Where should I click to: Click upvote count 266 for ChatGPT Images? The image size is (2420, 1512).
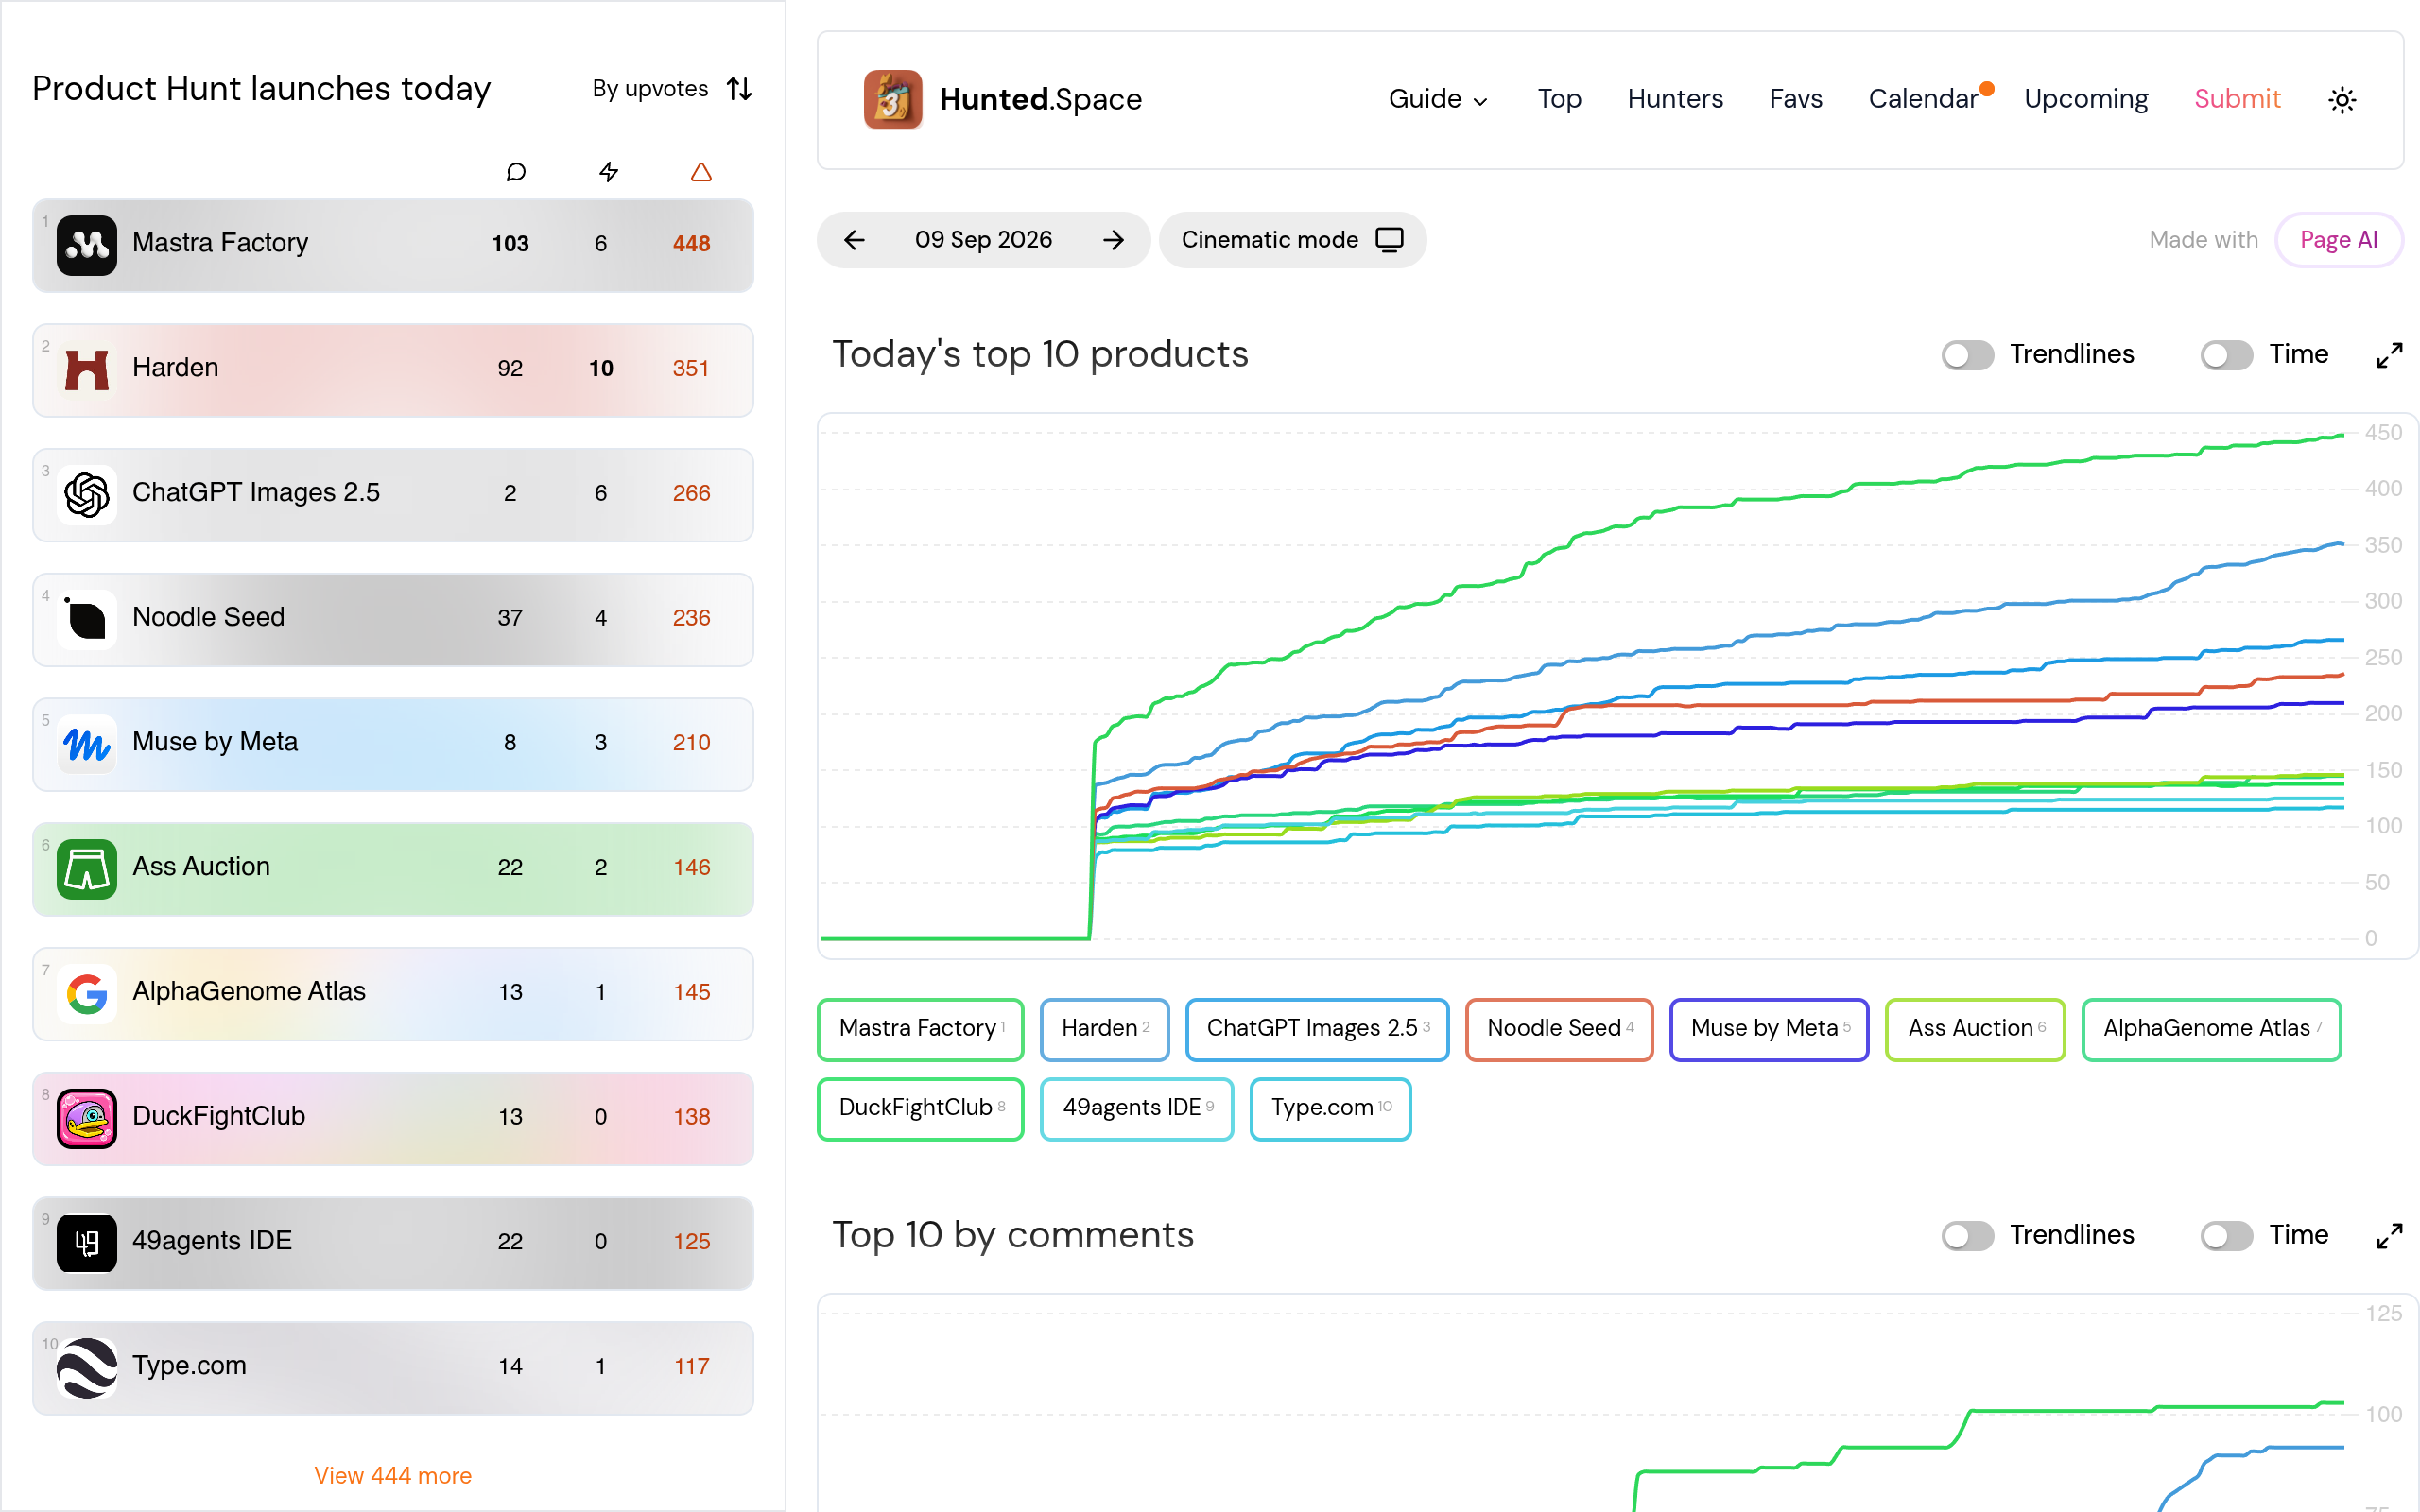691,494
